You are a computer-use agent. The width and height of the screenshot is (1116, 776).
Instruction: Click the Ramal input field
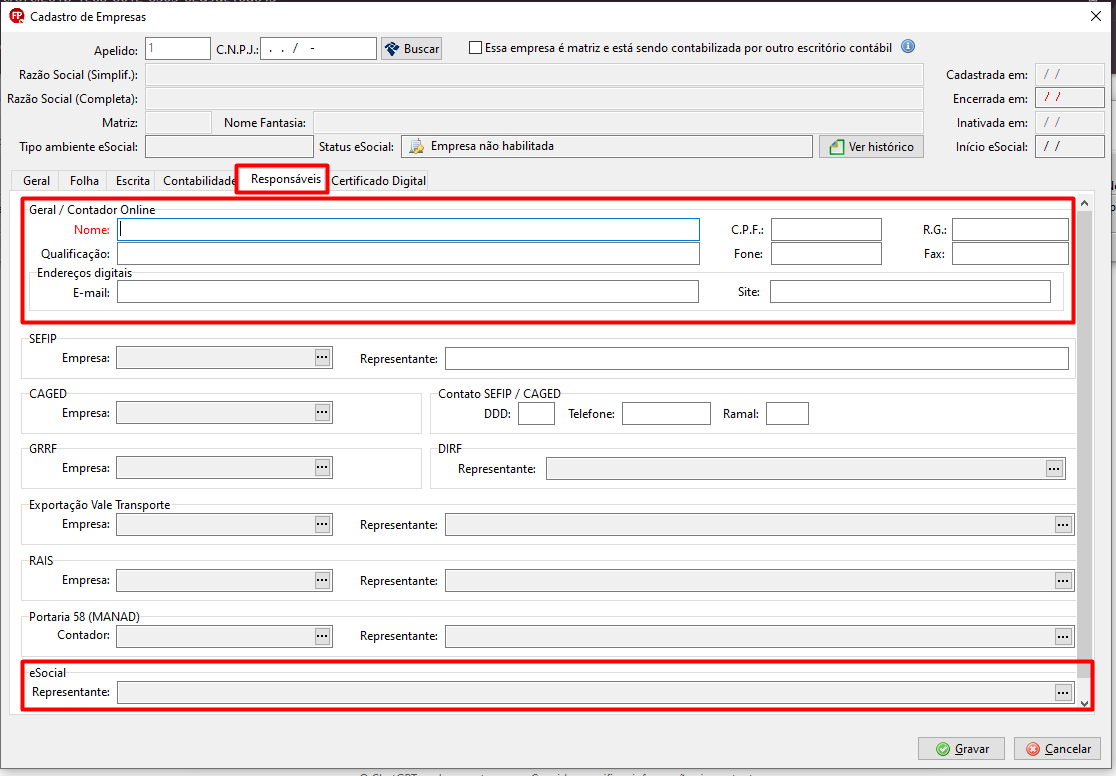(787, 414)
